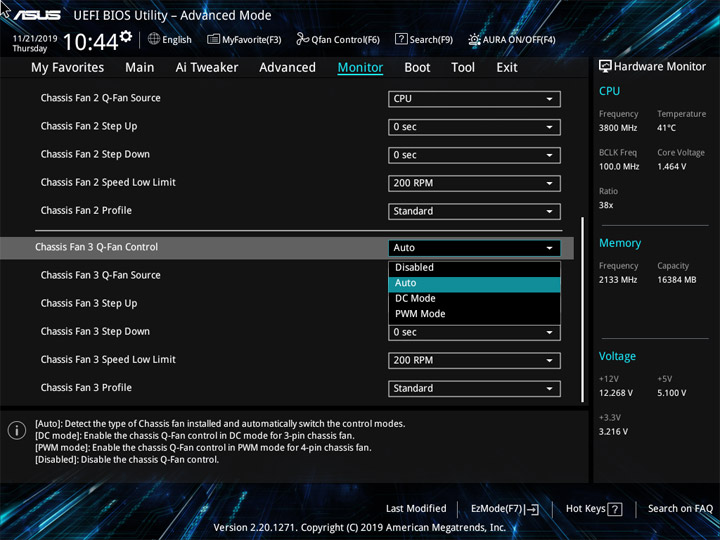The width and height of the screenshot is (720, 540).
Task: Choose PWM Mode option
Action: click(x=474, y=314)
